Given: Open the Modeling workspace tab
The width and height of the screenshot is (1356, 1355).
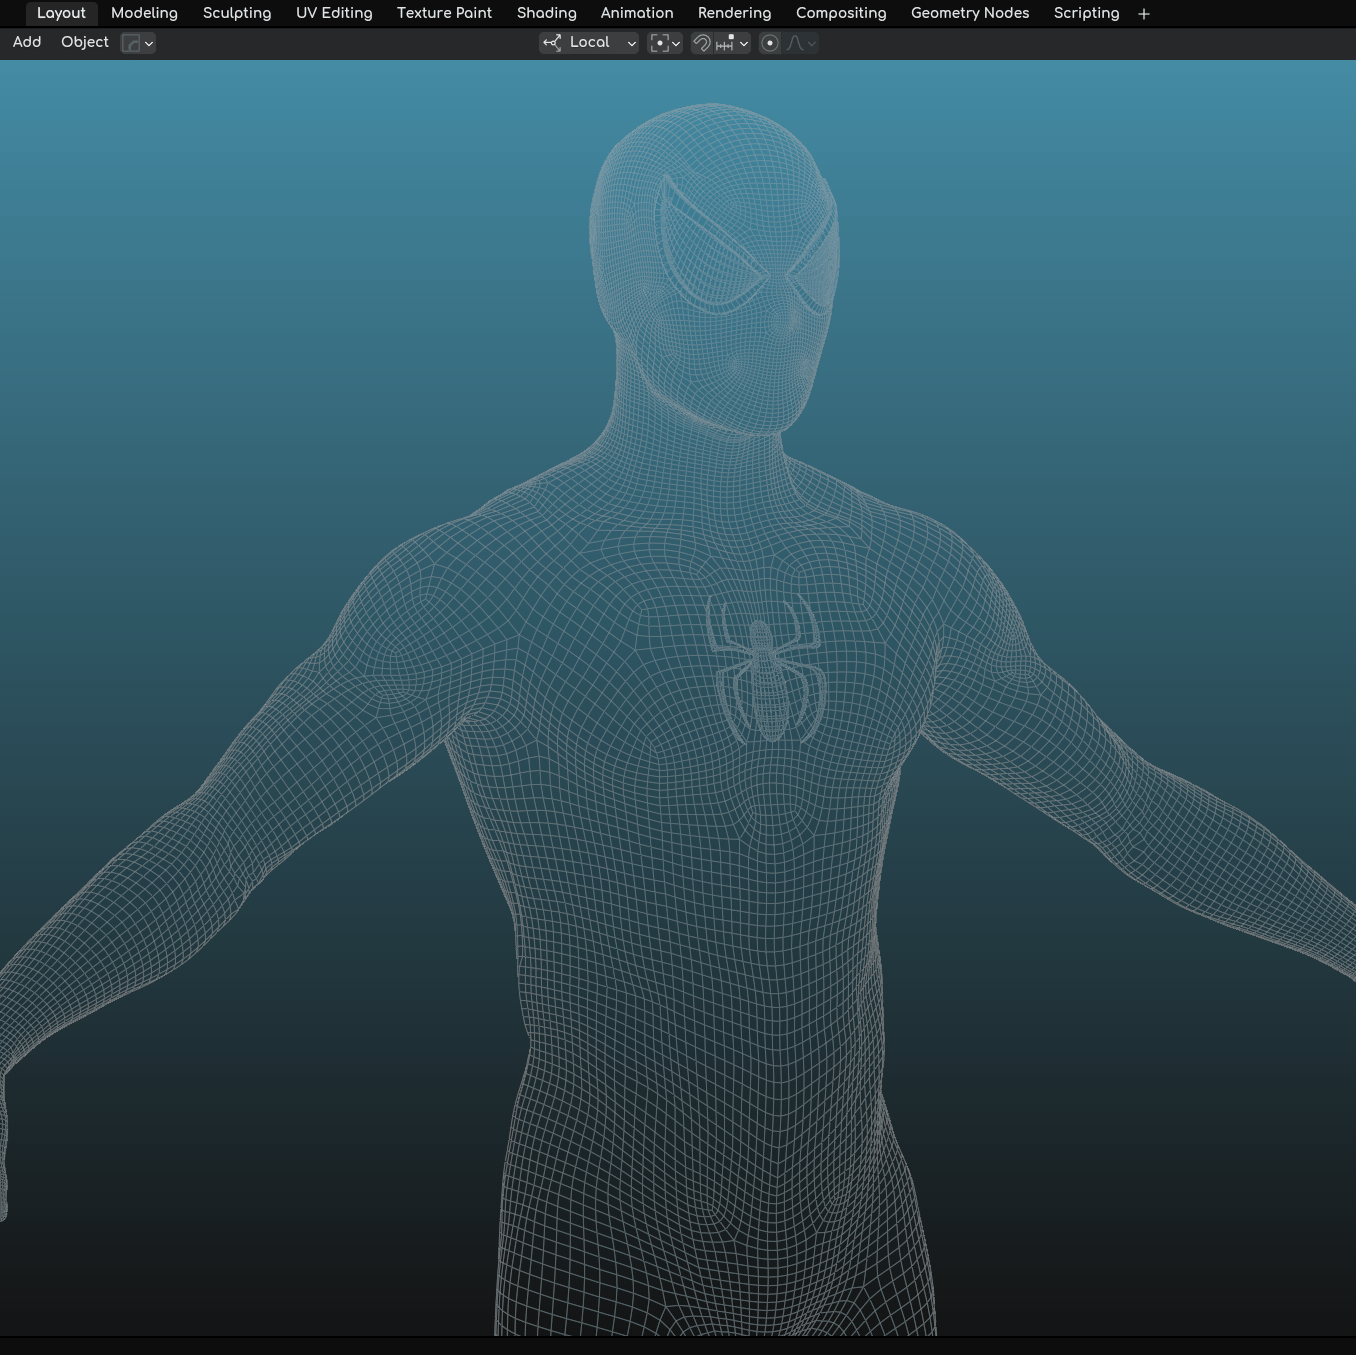Looking at the screenshot, I should [x=144, y=13].
